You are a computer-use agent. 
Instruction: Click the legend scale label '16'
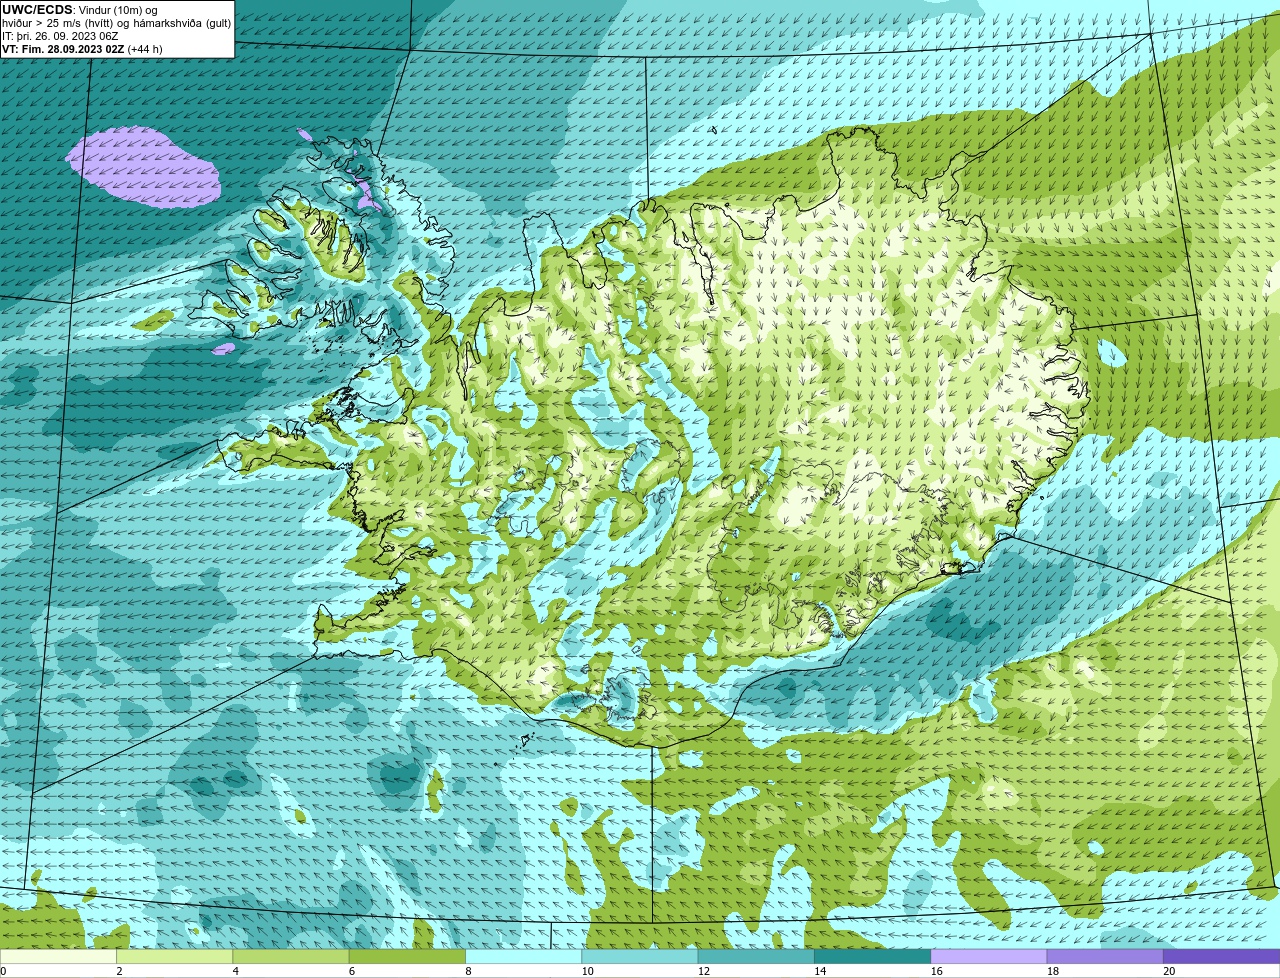tap(936, 971)
